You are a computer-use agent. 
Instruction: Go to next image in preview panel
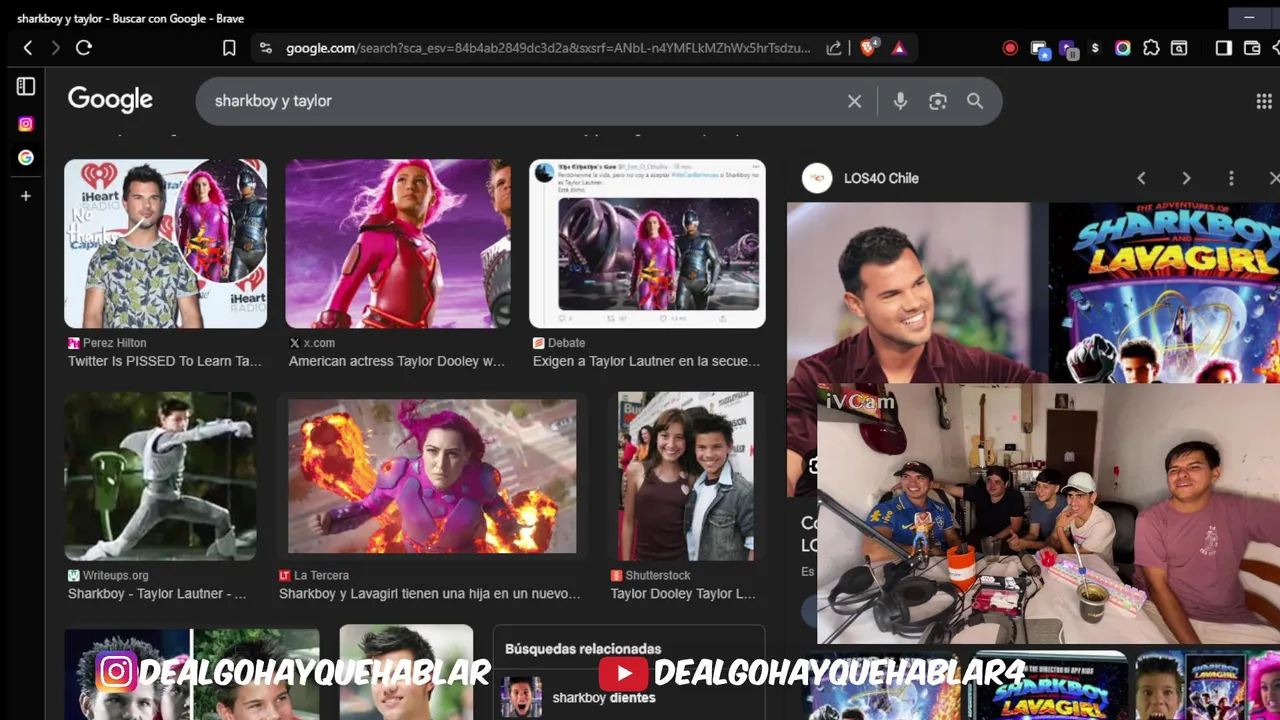(1186, 178)
